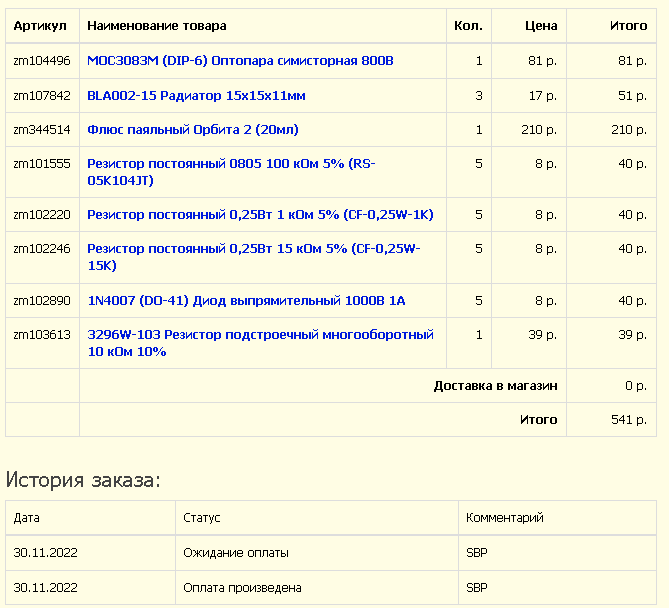Click the История заказа heading

(x=83, y=480)
